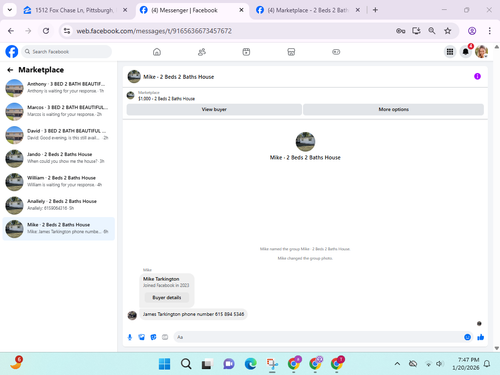Open the Watch video icon

click(x=246, y=52)
